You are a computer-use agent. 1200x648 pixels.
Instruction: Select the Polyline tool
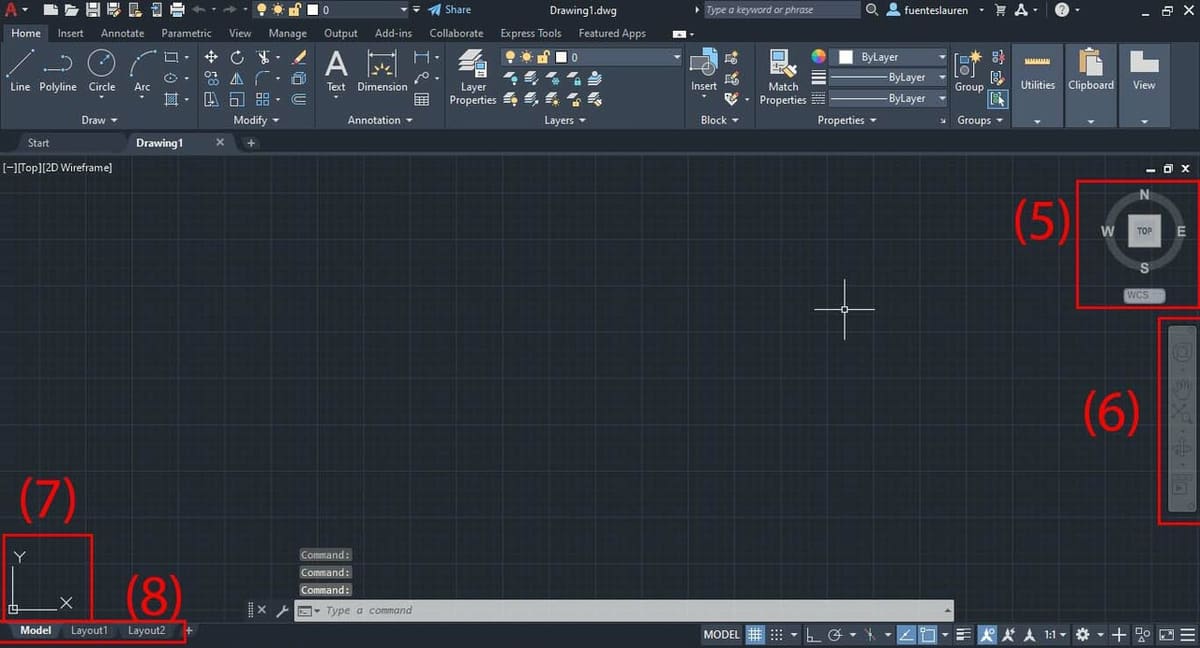[x=58, y=70]
